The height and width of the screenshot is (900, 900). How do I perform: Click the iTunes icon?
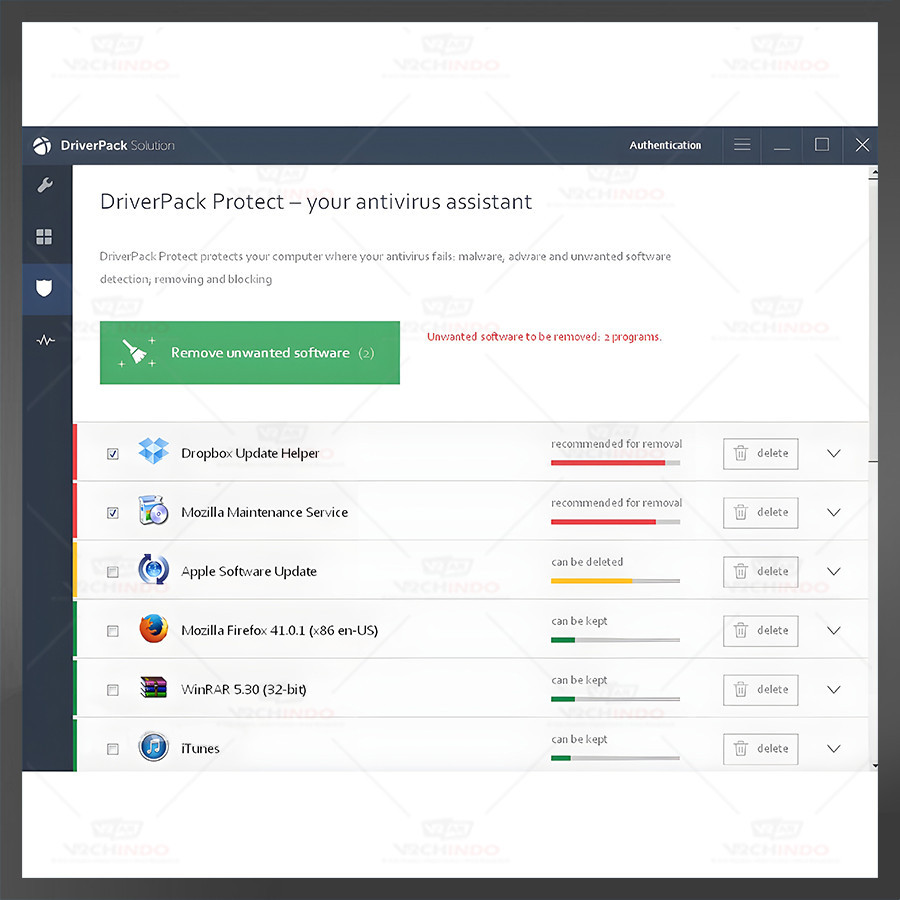[153, 747]
